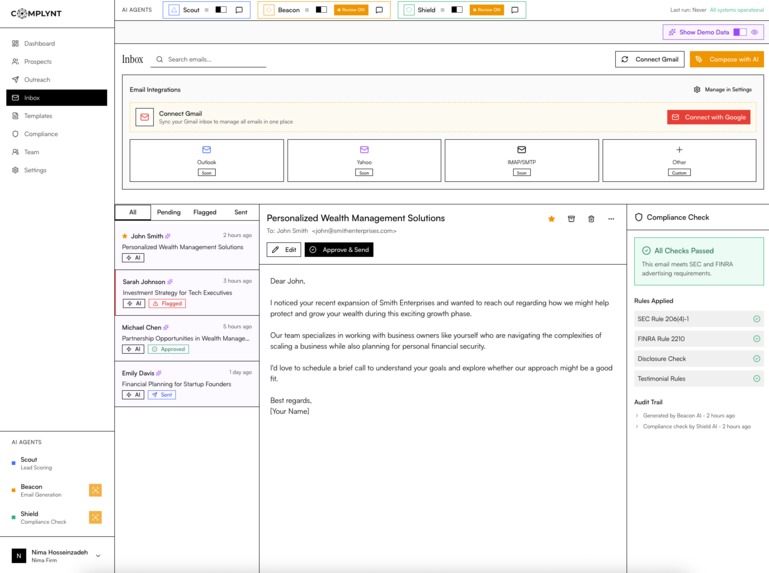Select the Other custom integration card
Screen dimensions: 769x573
click(679, 160)
